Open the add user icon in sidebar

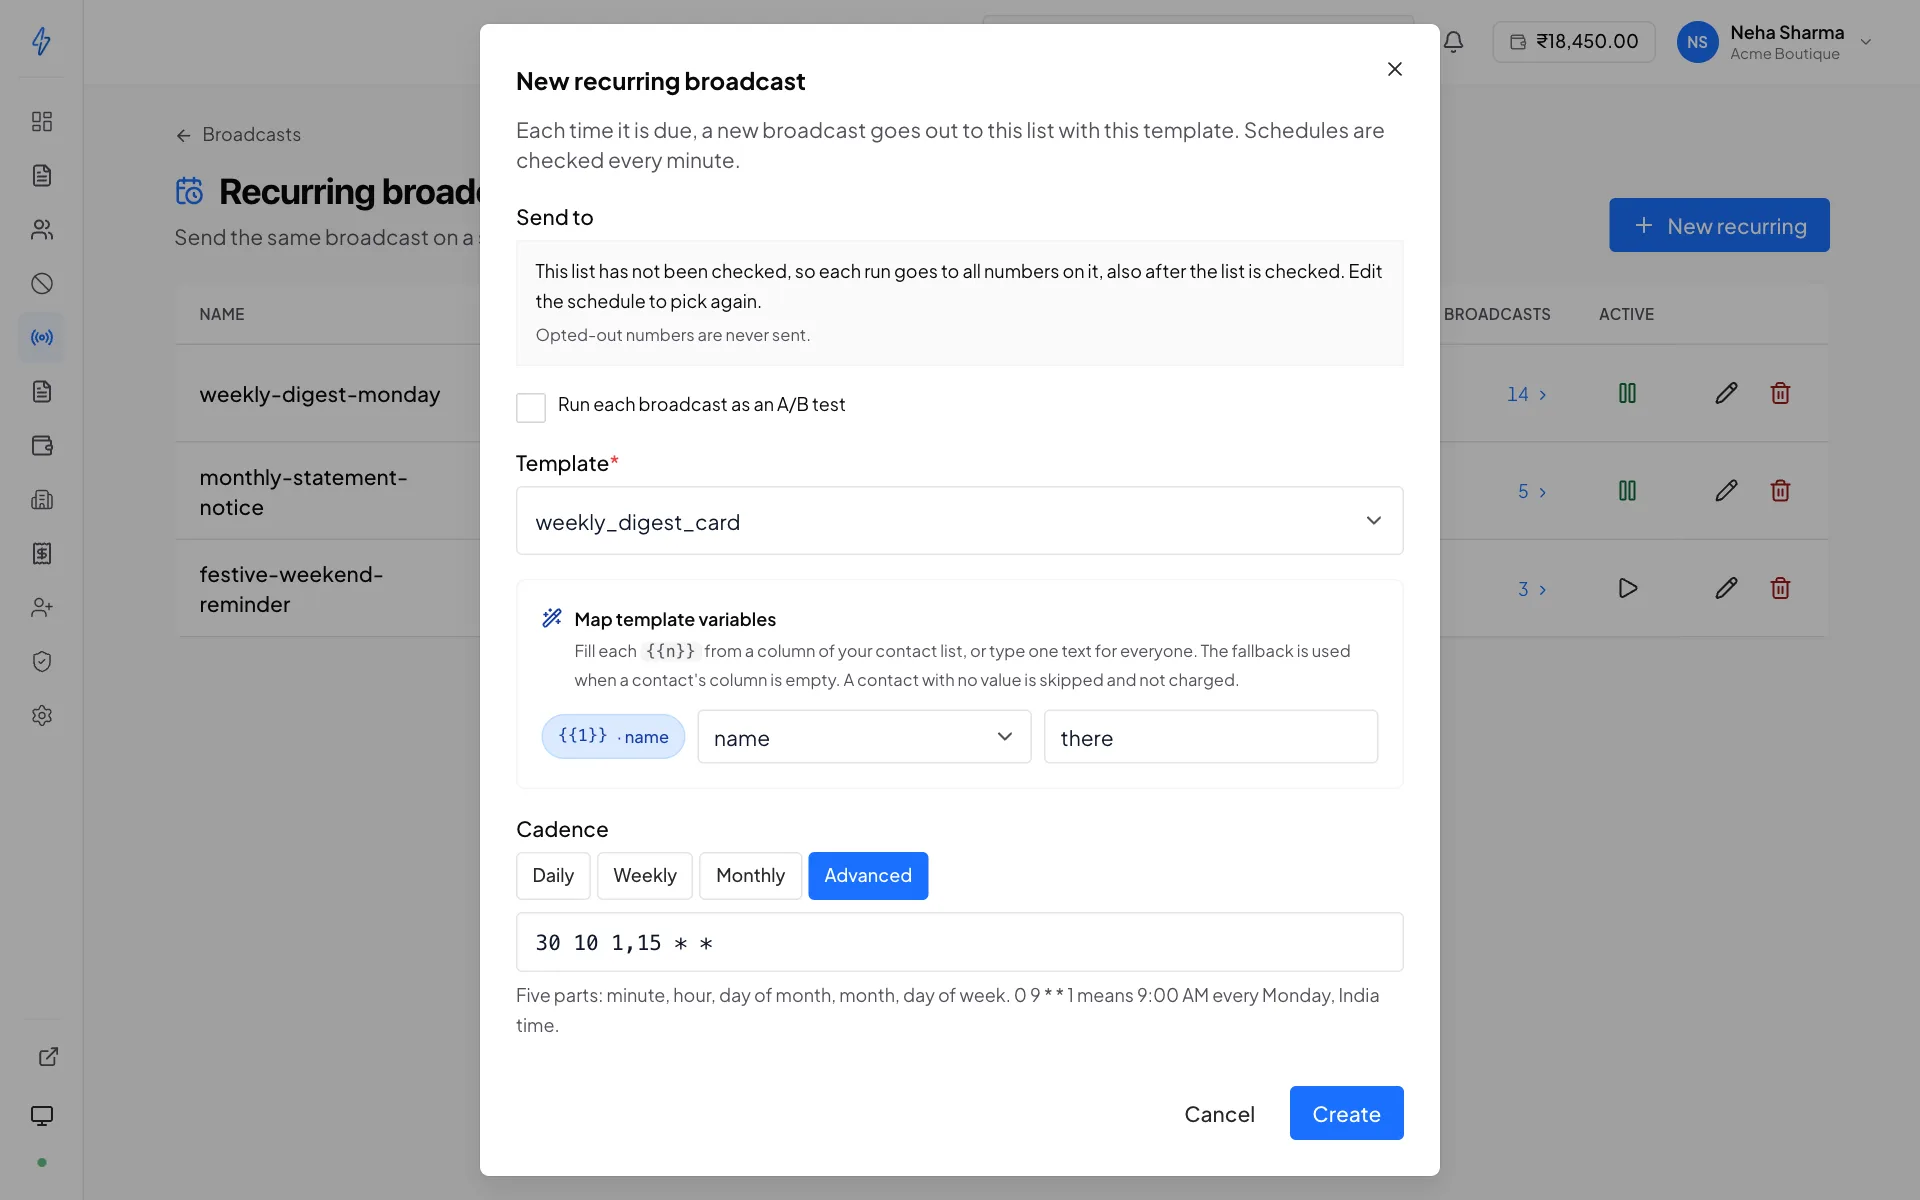[x=42, y=608]
